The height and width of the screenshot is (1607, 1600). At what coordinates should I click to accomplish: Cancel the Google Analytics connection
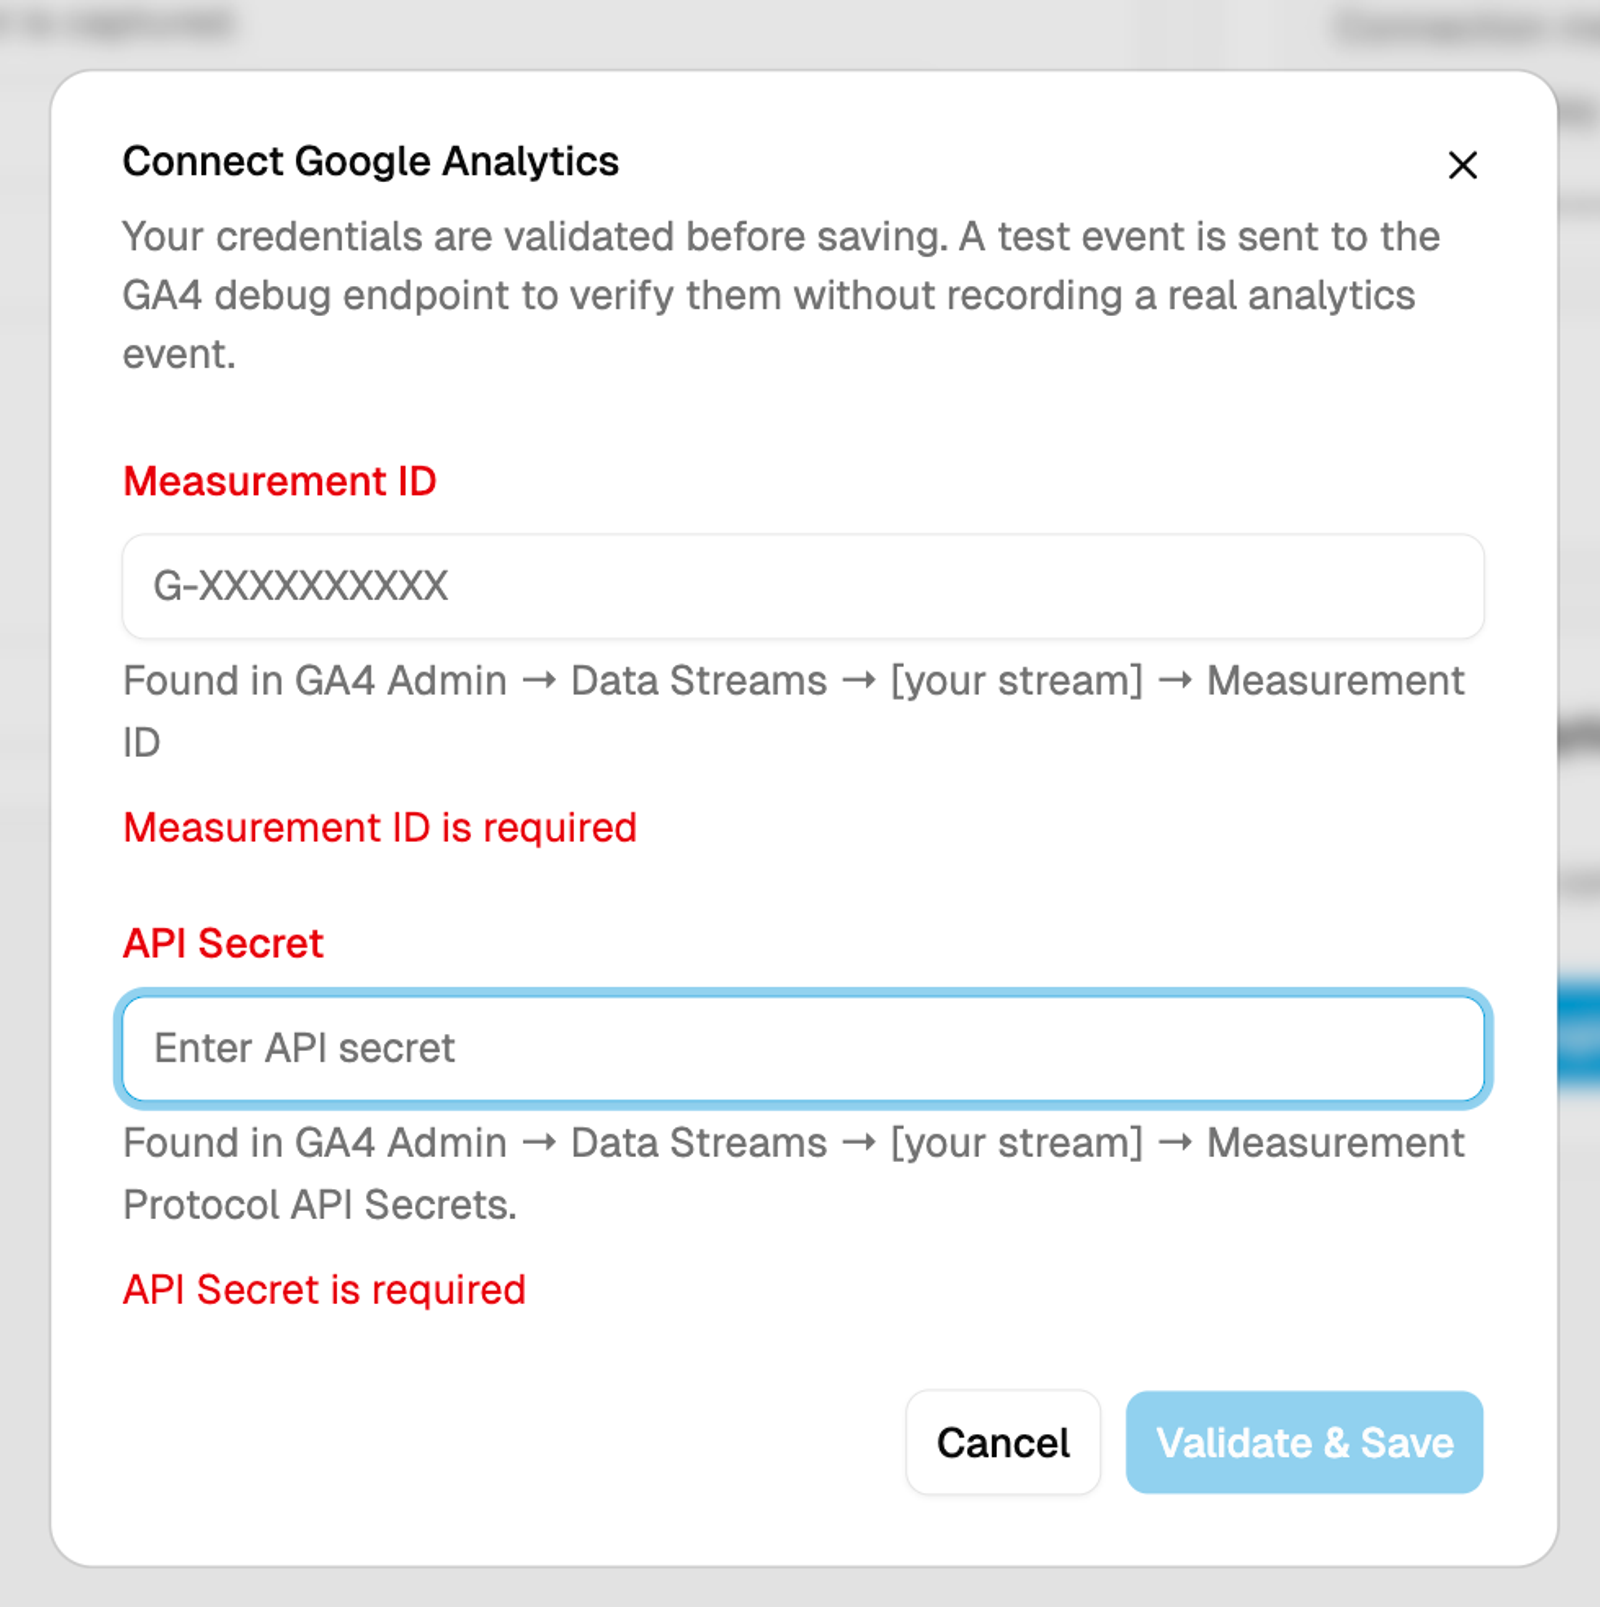1003,1442
